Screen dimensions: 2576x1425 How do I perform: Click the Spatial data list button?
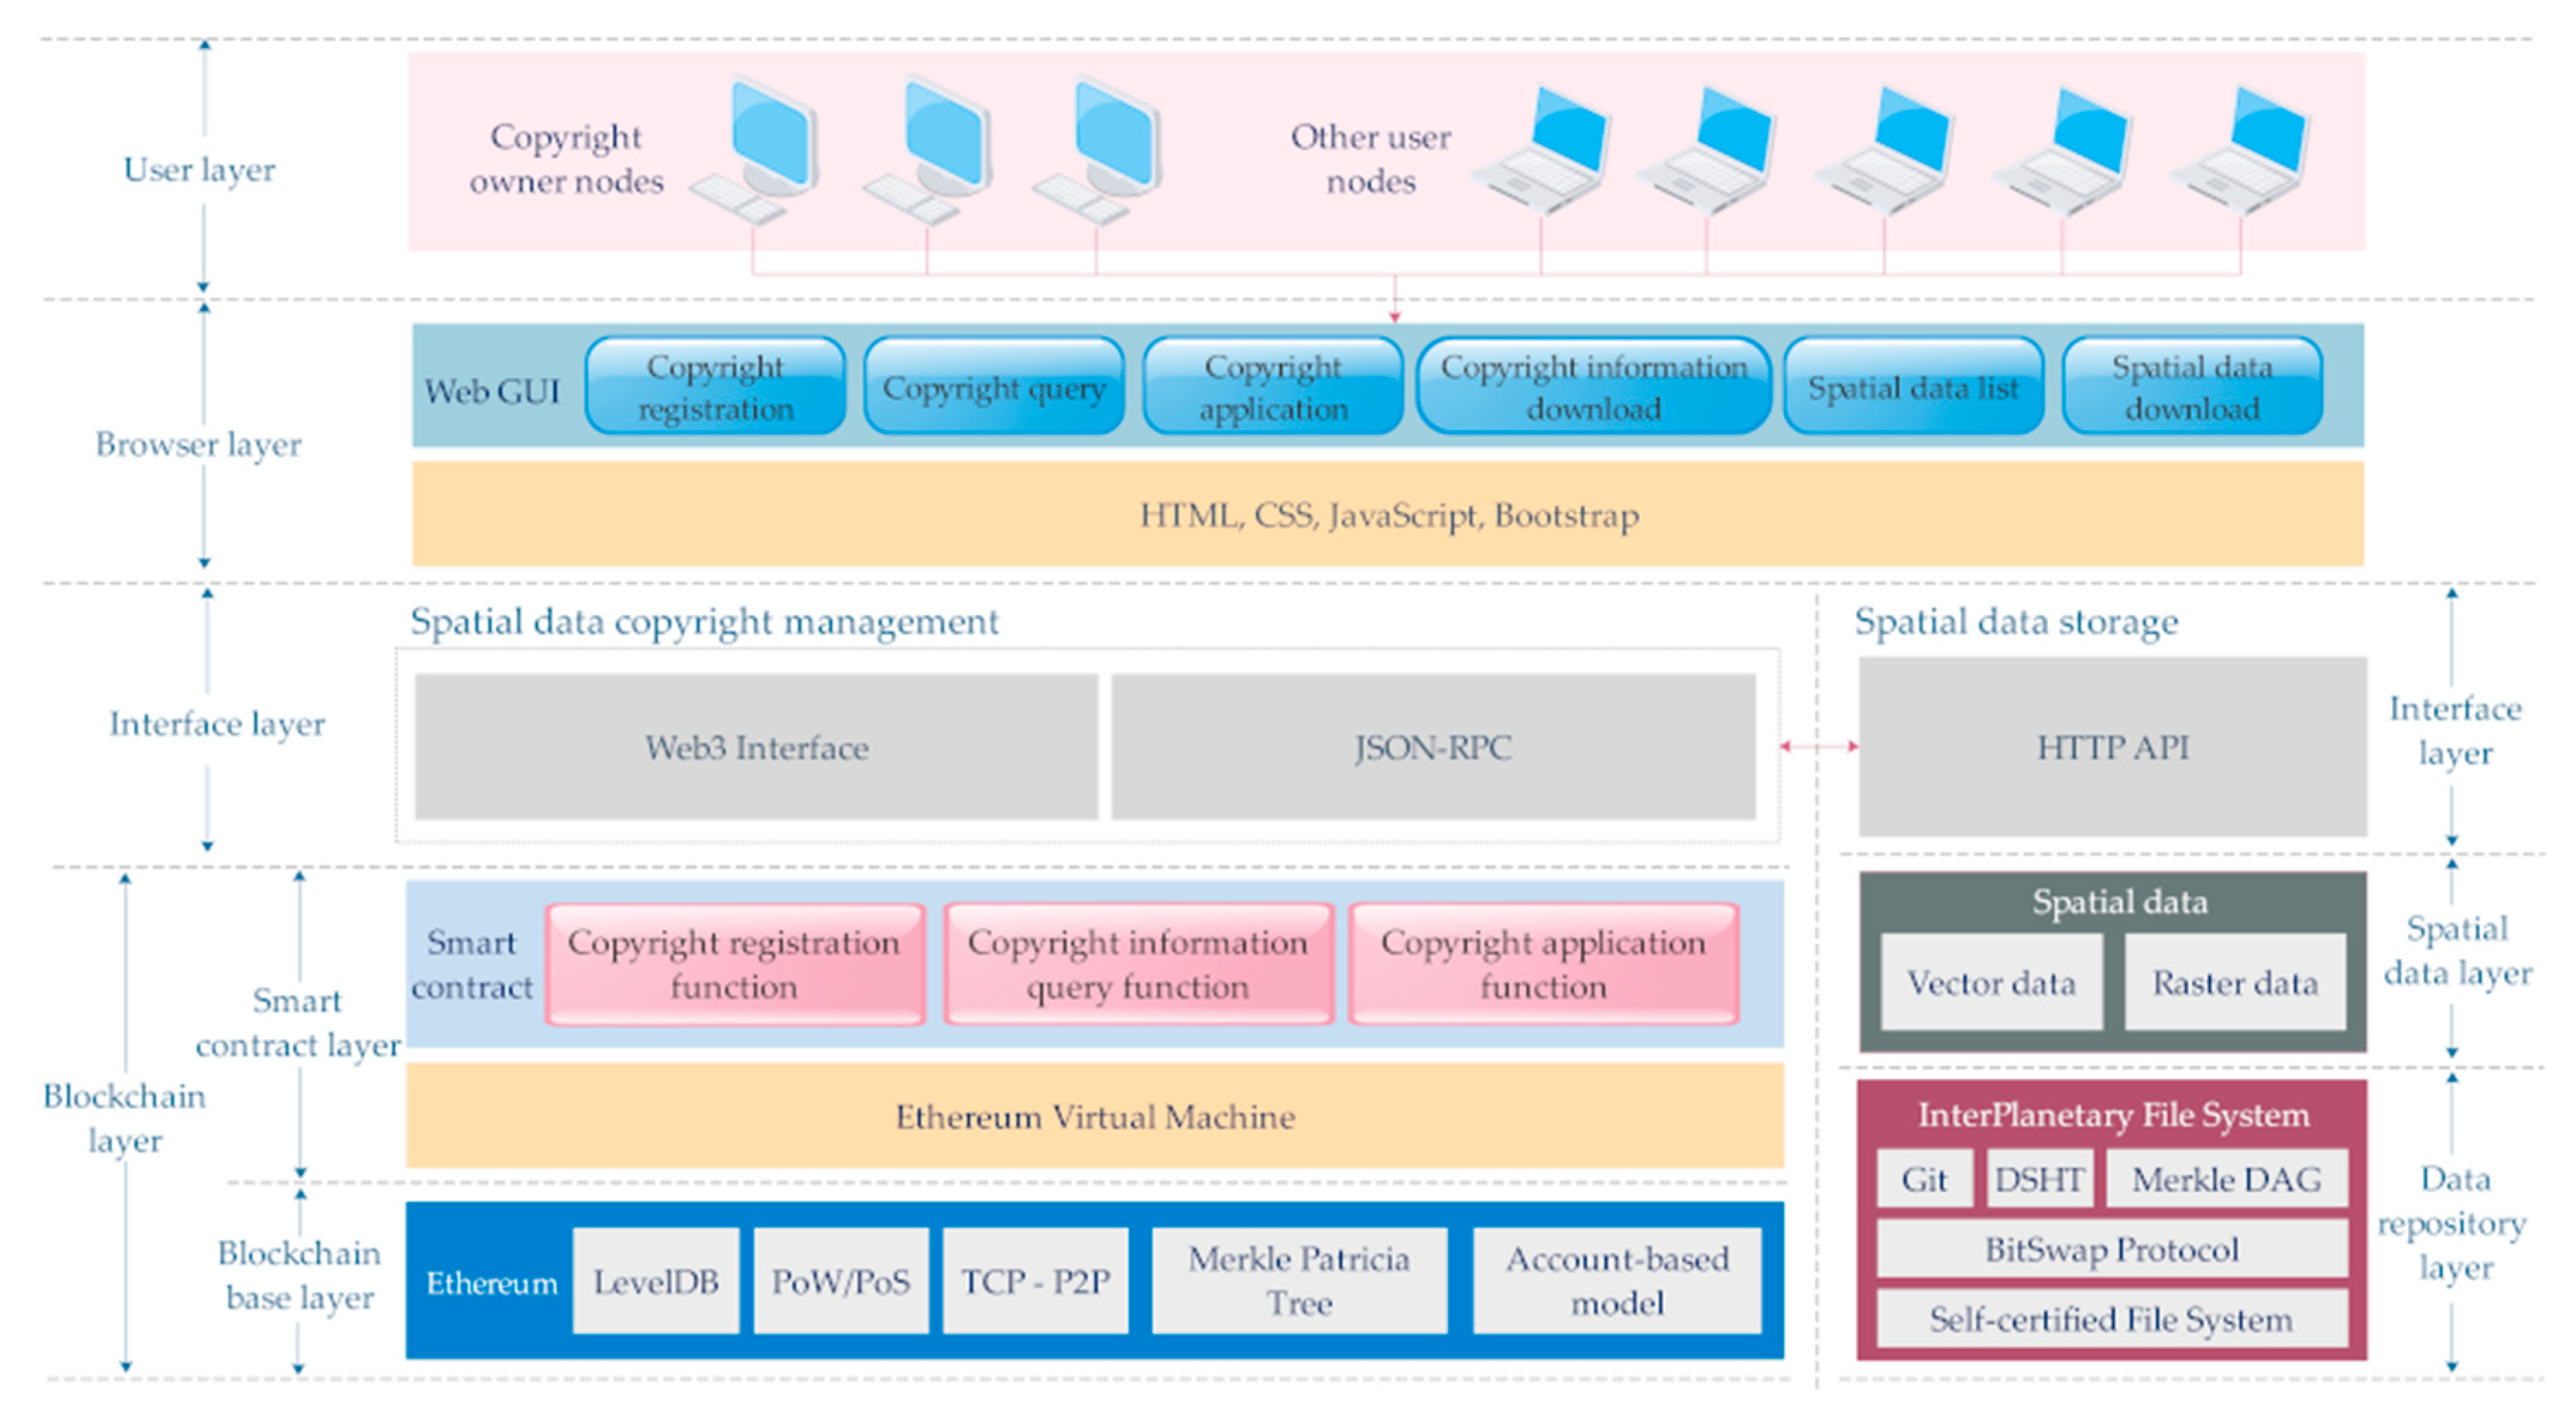1912,387
